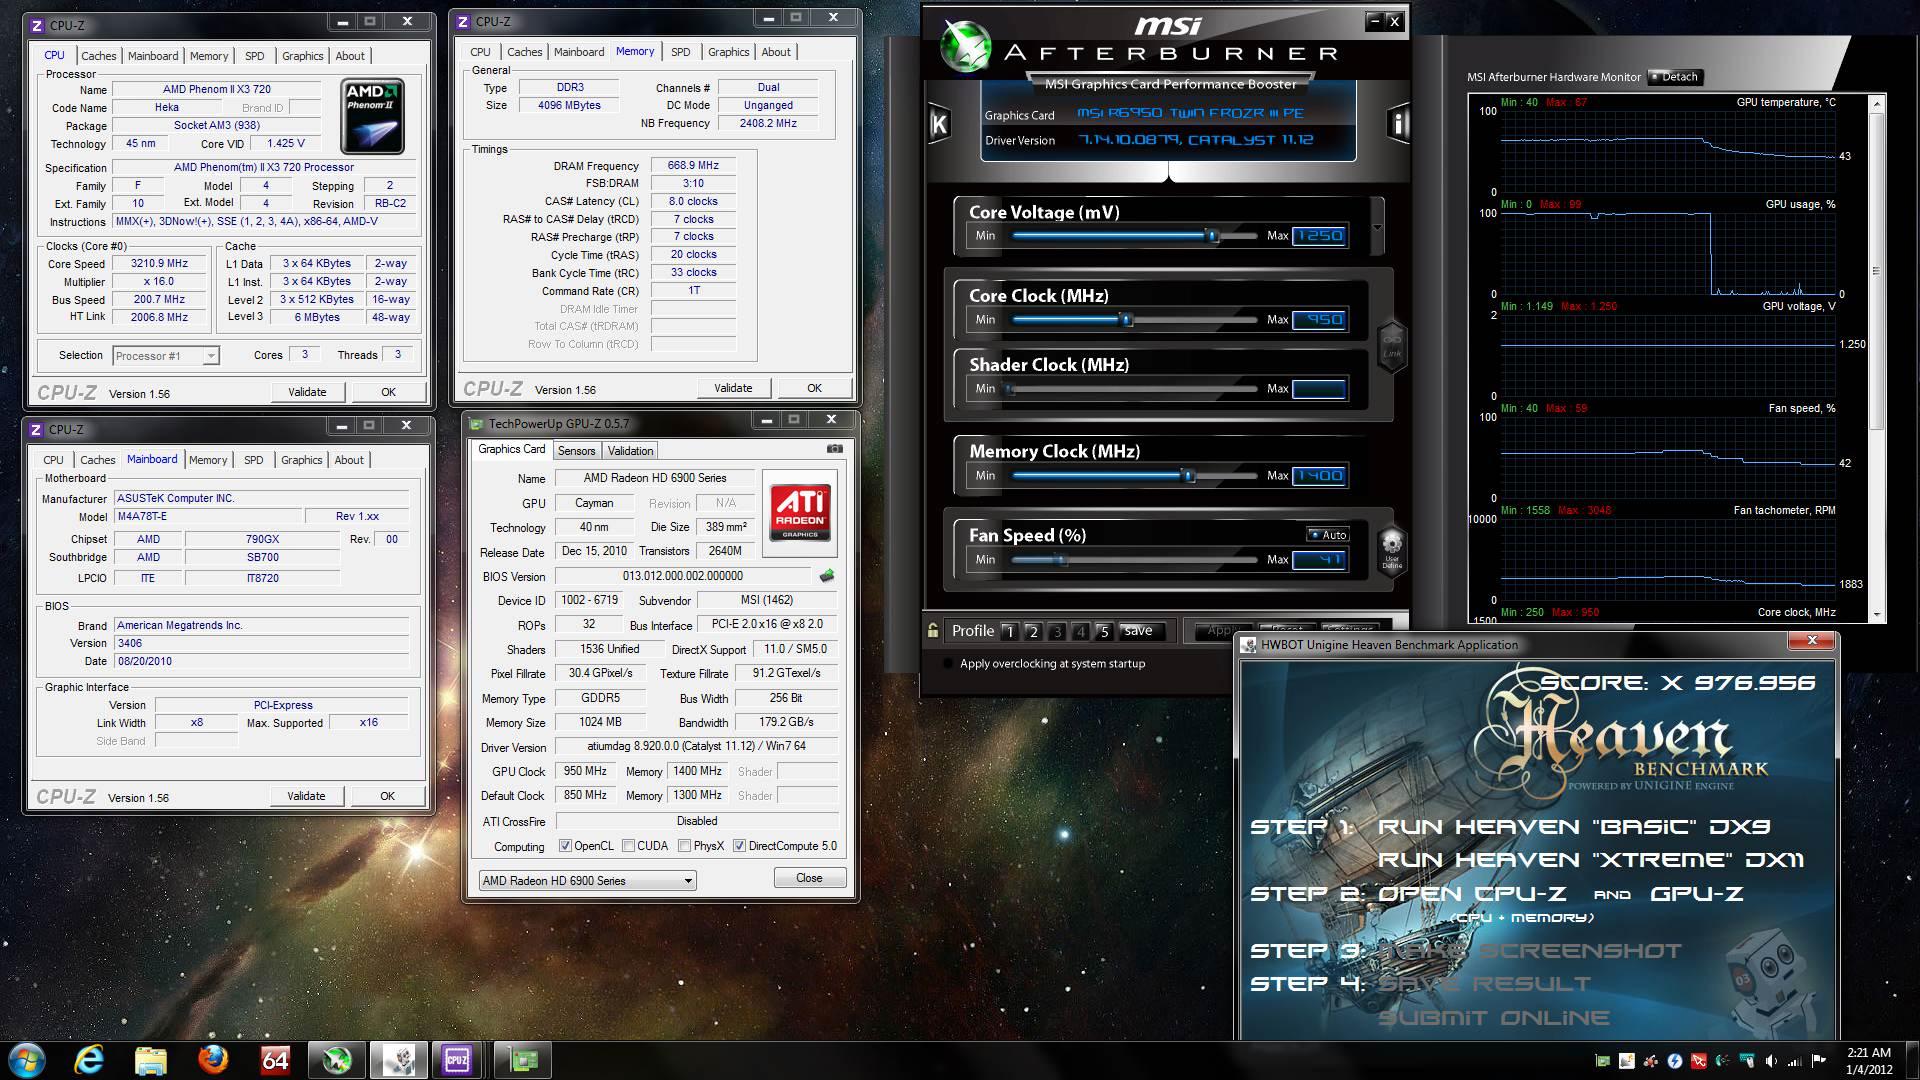Viewport: 1920px width, 1080px height.
Task: Open Graphics tab in CPU-Z Mainboard window
Action: tap(301, 460)
